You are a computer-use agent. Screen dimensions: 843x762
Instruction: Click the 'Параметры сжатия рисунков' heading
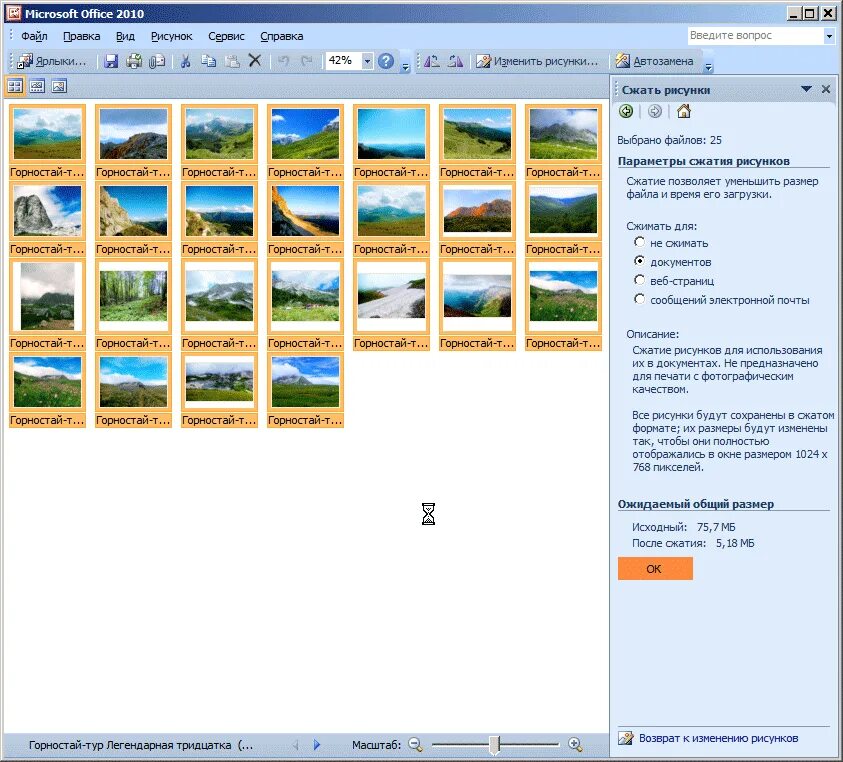point(704,161)
